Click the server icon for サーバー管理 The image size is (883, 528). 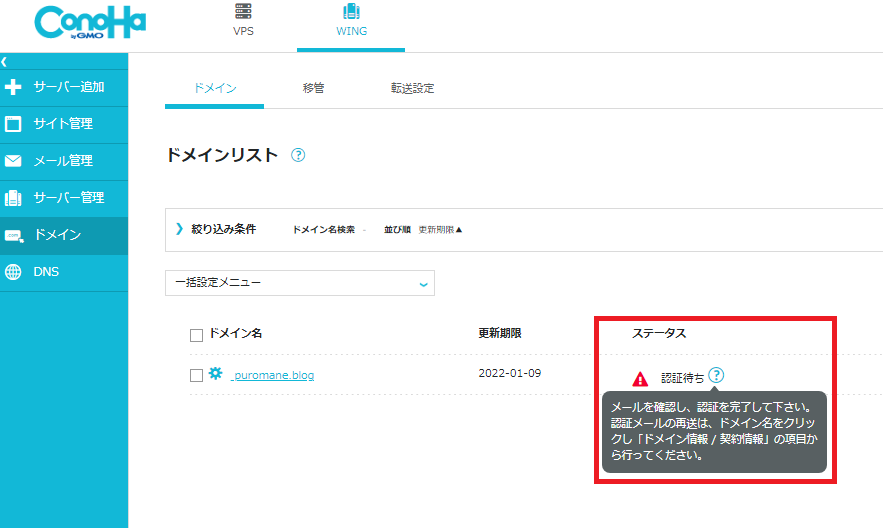click(12, 198)
